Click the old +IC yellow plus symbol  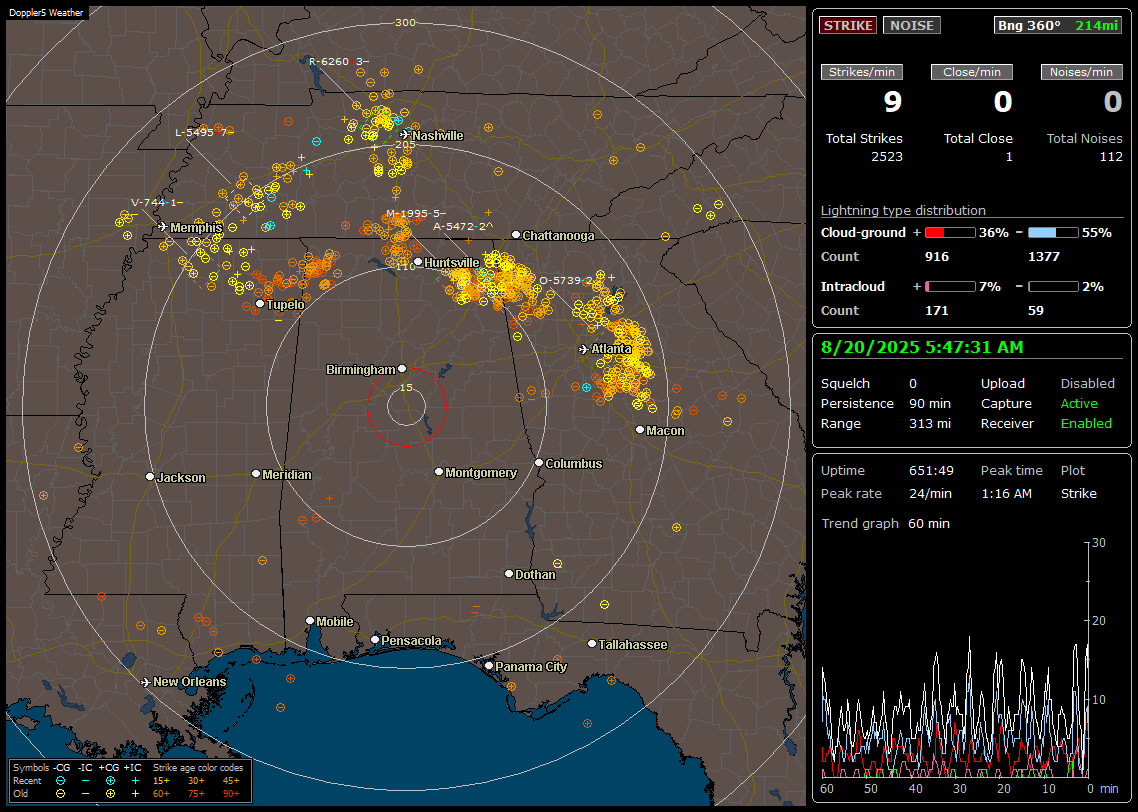pos(135,794)
